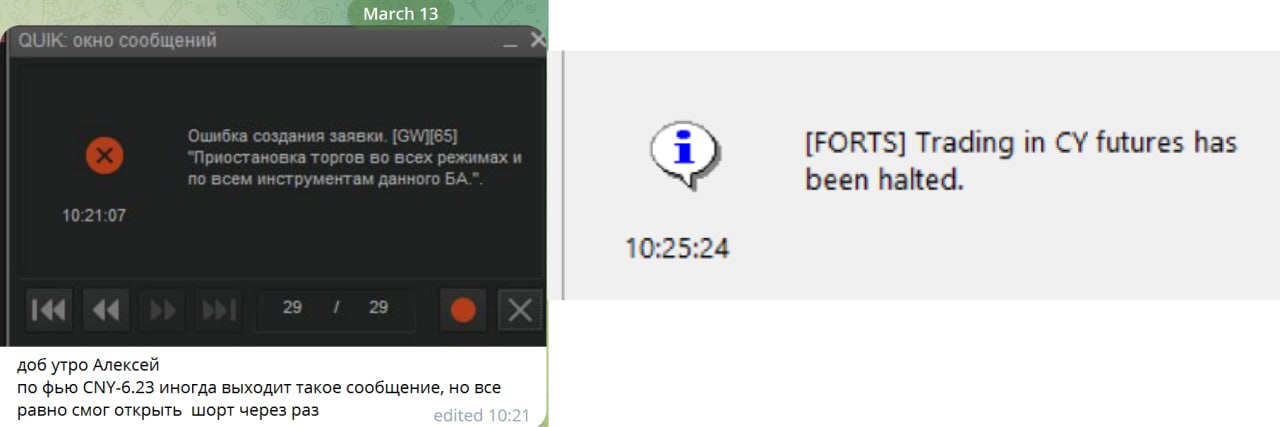Click the 10:25:24 notification timestamp
Viewport: 1280px width, 427px height.
677,248
